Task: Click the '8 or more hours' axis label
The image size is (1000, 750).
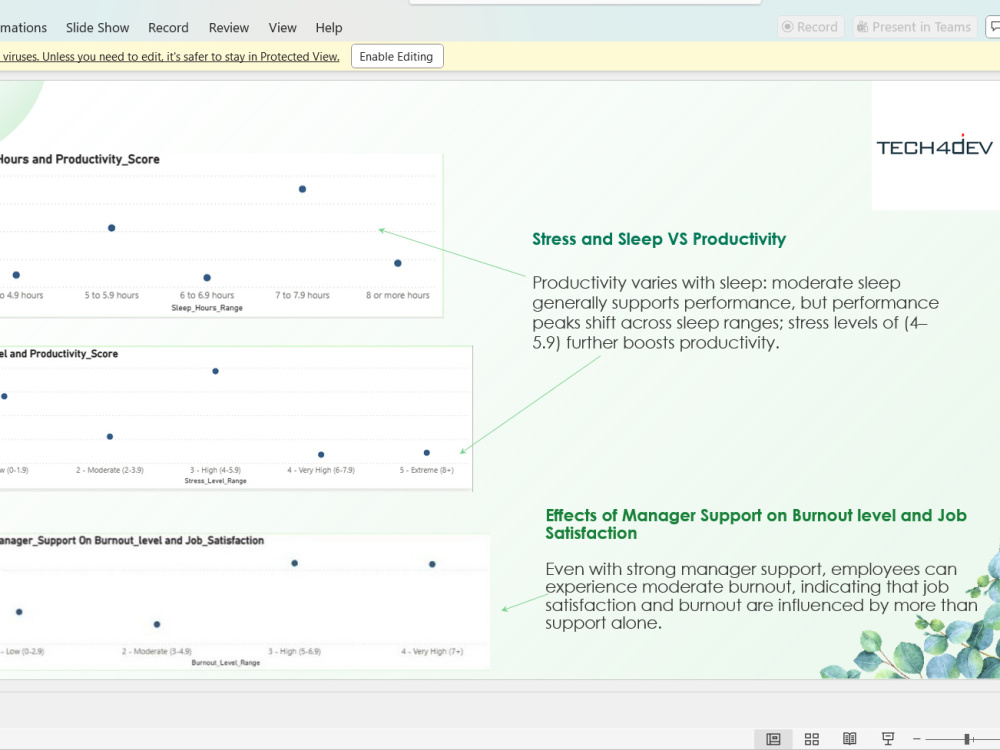Action: coord(397,295)
